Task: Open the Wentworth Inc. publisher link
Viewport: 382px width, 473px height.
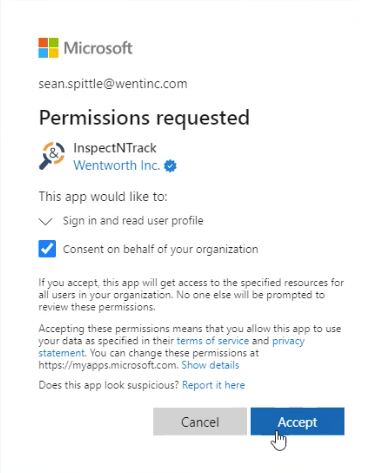Action: click(x=117, y=165)
